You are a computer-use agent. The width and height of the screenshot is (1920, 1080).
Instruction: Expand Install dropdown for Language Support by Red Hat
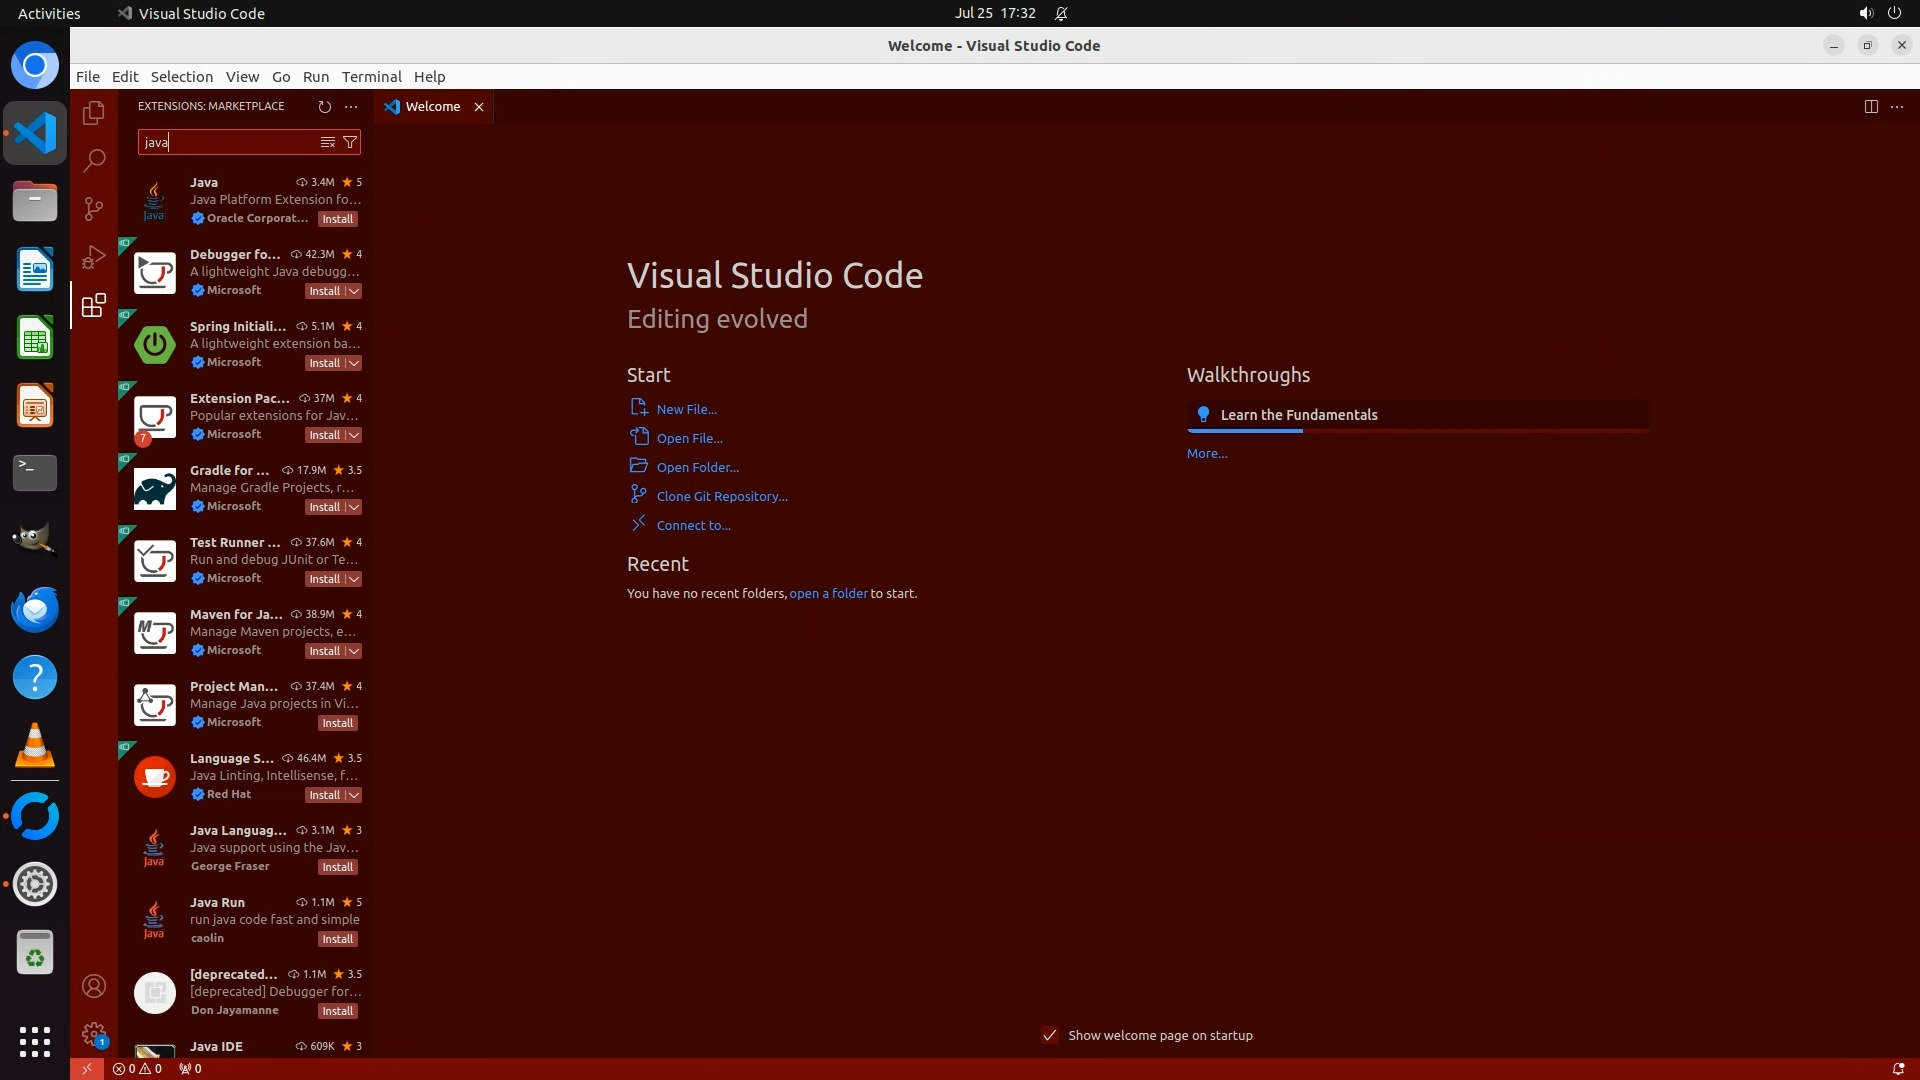pos(354,795)
